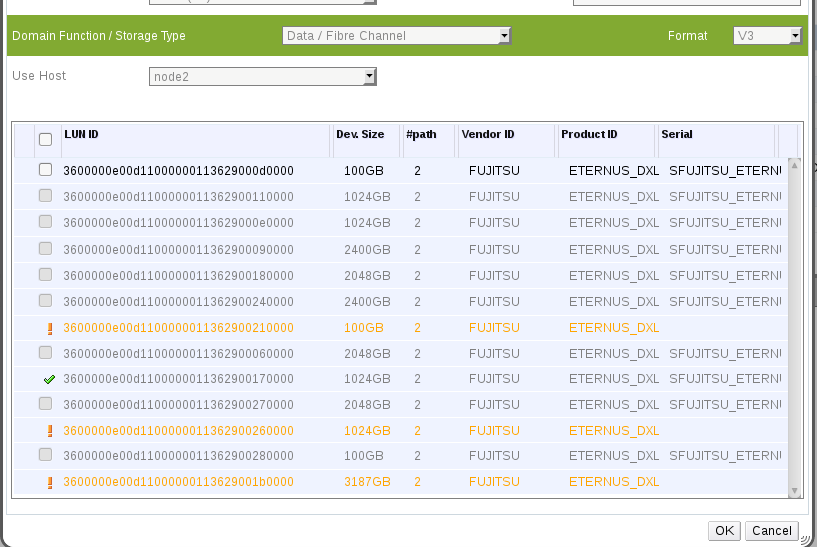Open the Use Host node2 dropdown
Image resolution: width=817 pixels, height=547 pixels.
(263, 77)
